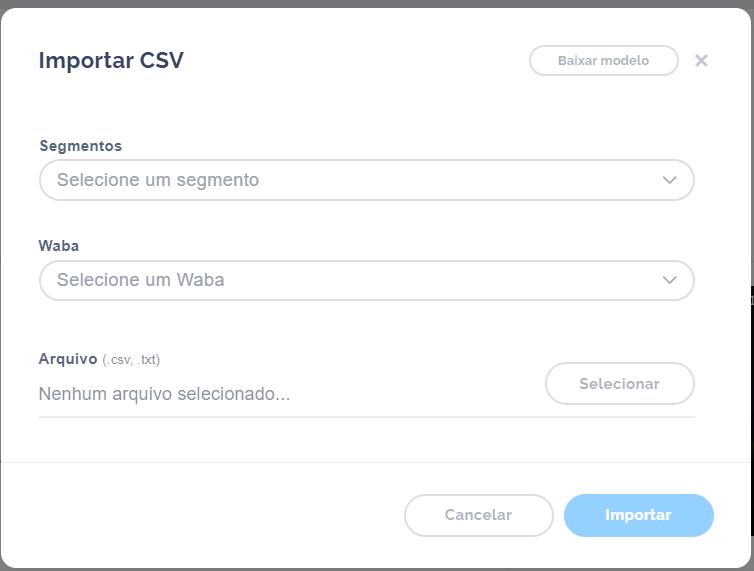Click the Segmentos field label
754x571 pixels.
pos(81,146)
